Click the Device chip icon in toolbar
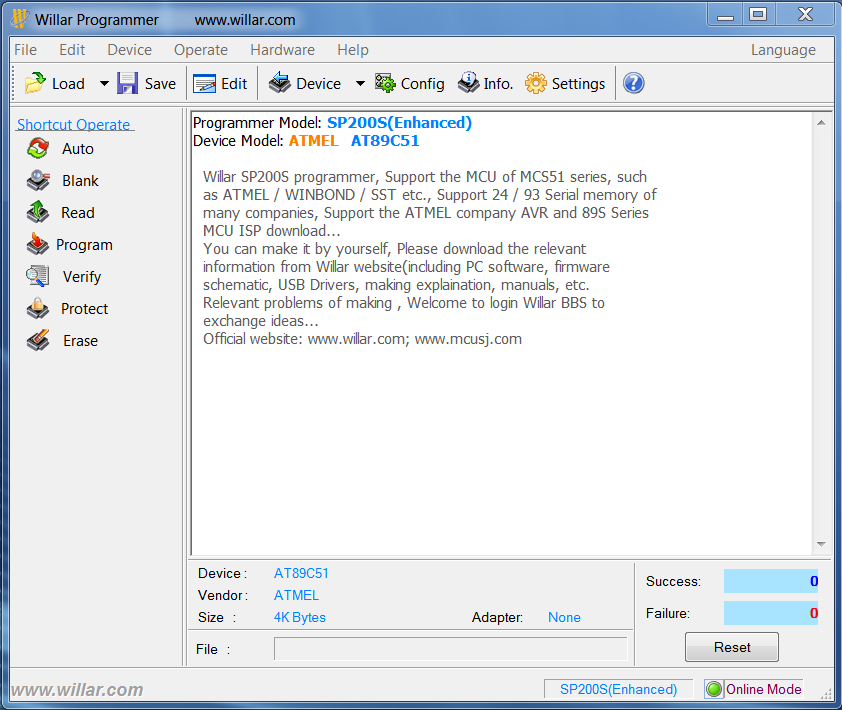The height and width of the screenshot is (710, 842). click(279, 83)
